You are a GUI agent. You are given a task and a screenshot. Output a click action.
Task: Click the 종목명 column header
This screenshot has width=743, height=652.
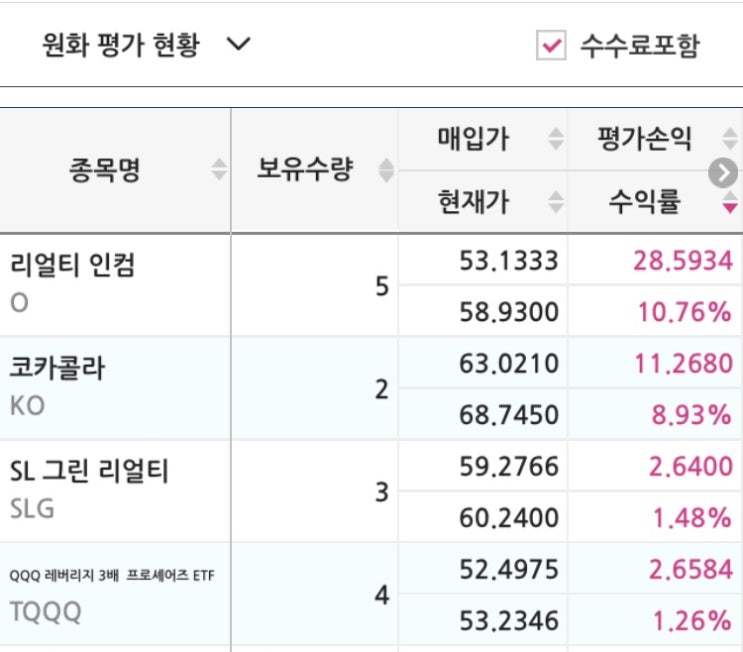pos(105,171)
